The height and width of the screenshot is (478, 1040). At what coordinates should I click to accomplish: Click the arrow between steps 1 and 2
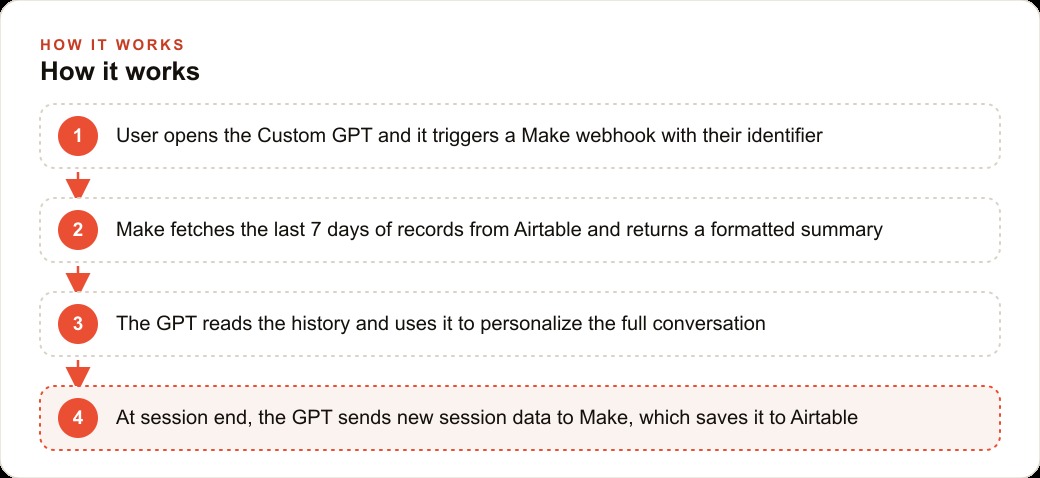tap(78, 185)
